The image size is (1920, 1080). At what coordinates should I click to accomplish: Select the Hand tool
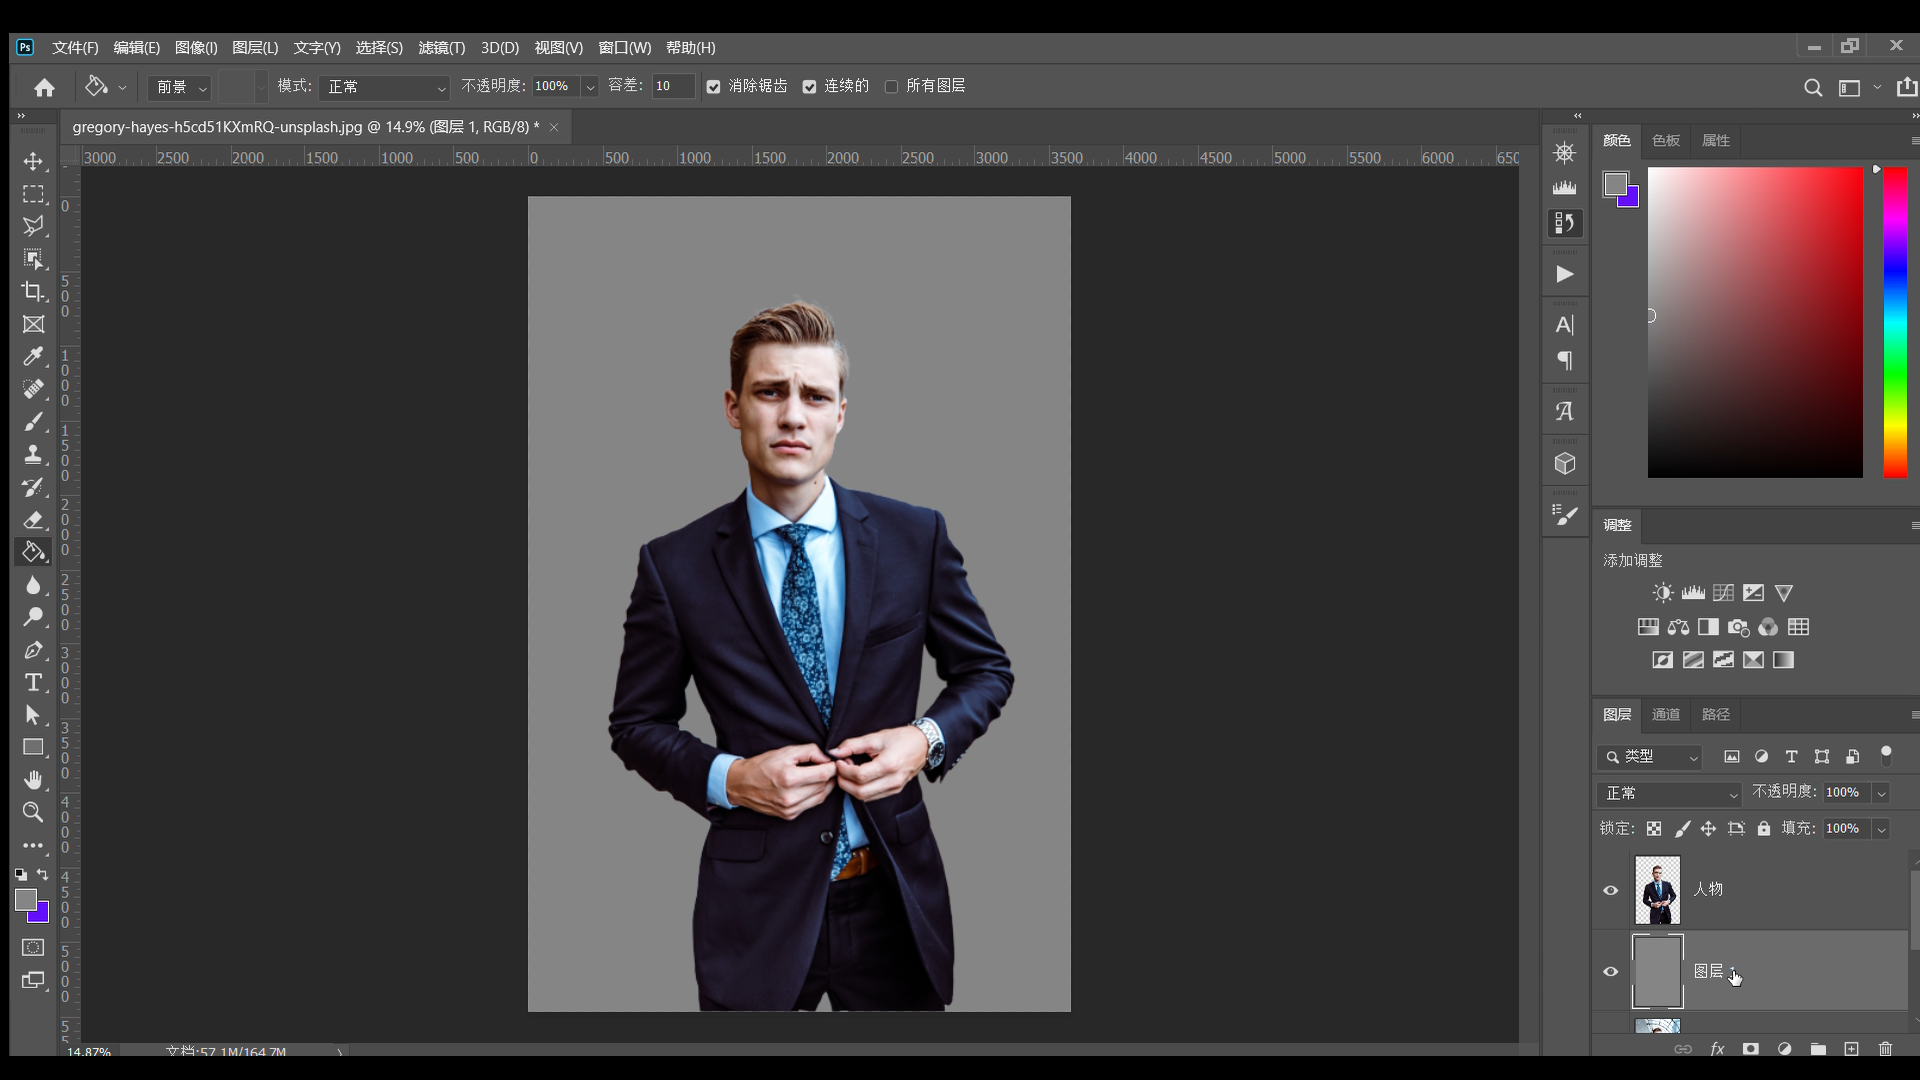click(x=33, y=780)
